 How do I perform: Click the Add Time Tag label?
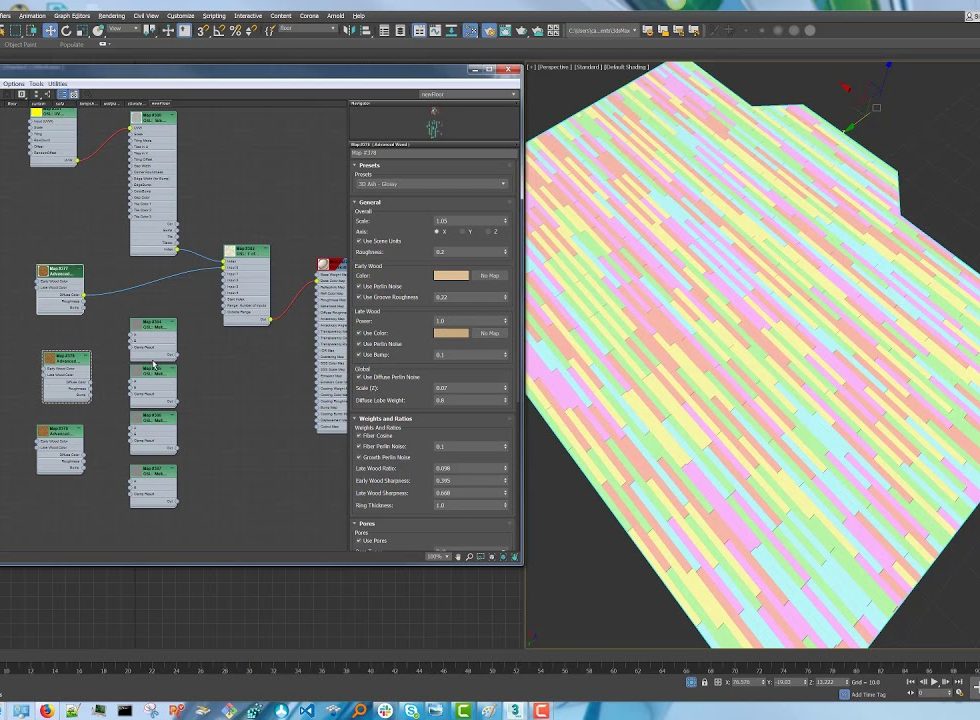(868, 694)
